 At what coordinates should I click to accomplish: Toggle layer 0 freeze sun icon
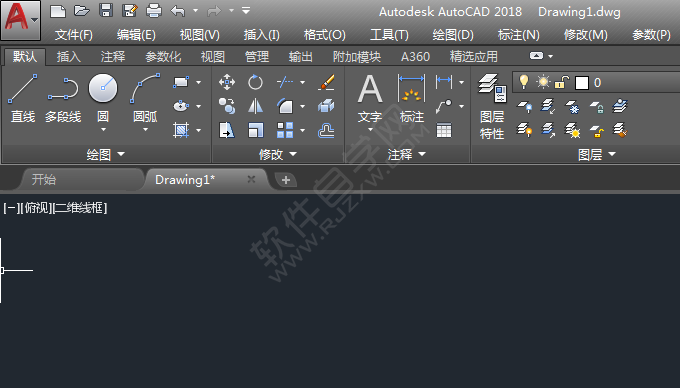543,82
